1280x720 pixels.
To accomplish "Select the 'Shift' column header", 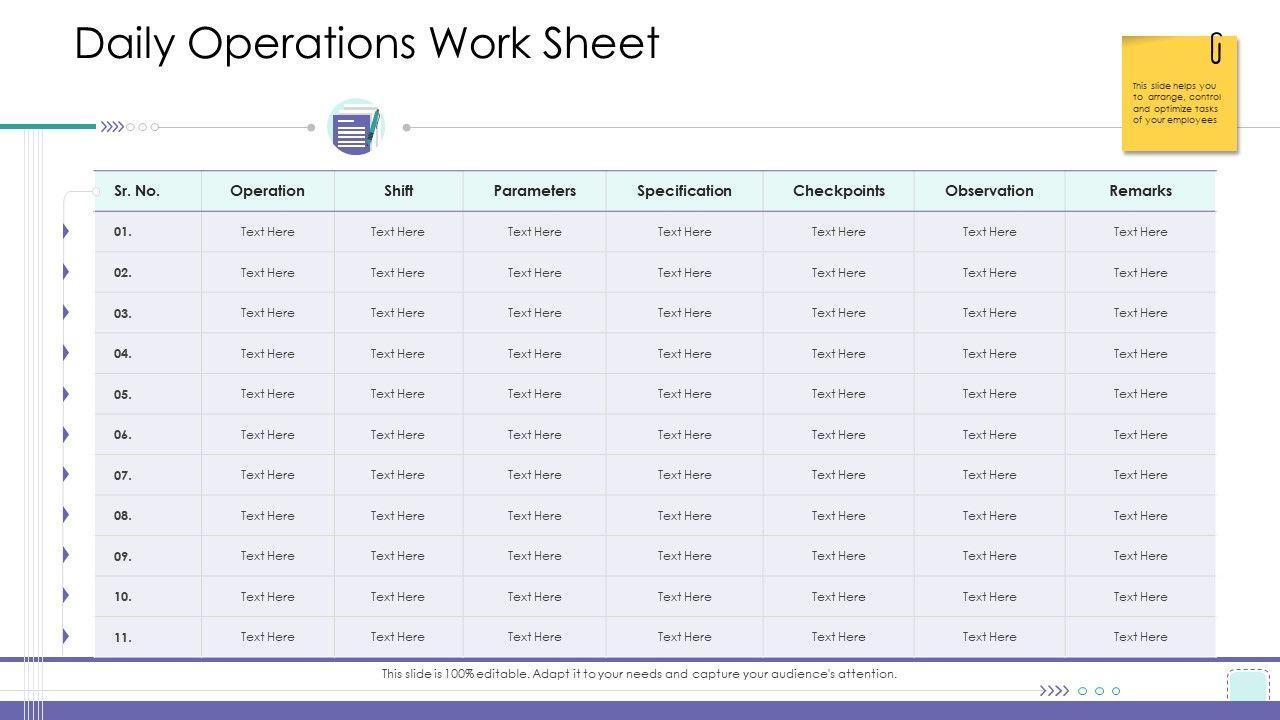I will point(398,191).
